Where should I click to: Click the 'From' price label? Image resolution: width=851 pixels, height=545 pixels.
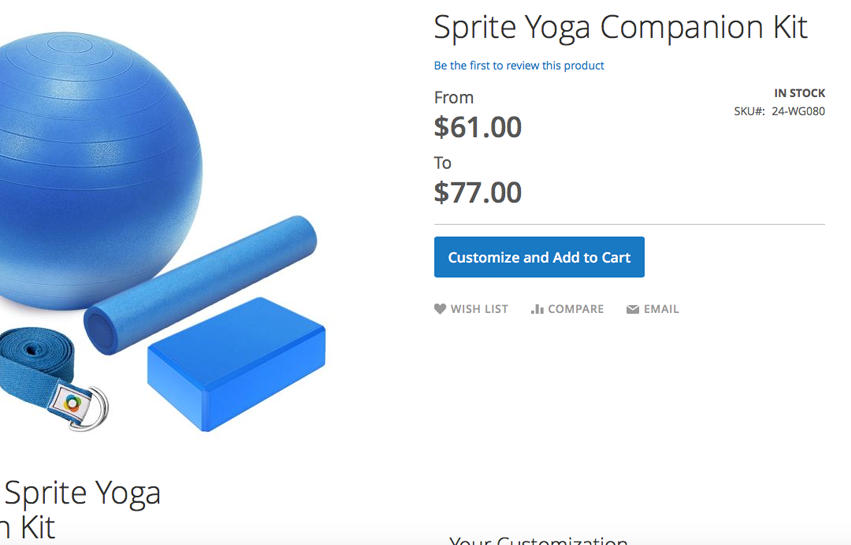pyautogui.click(x=454, y=97)
